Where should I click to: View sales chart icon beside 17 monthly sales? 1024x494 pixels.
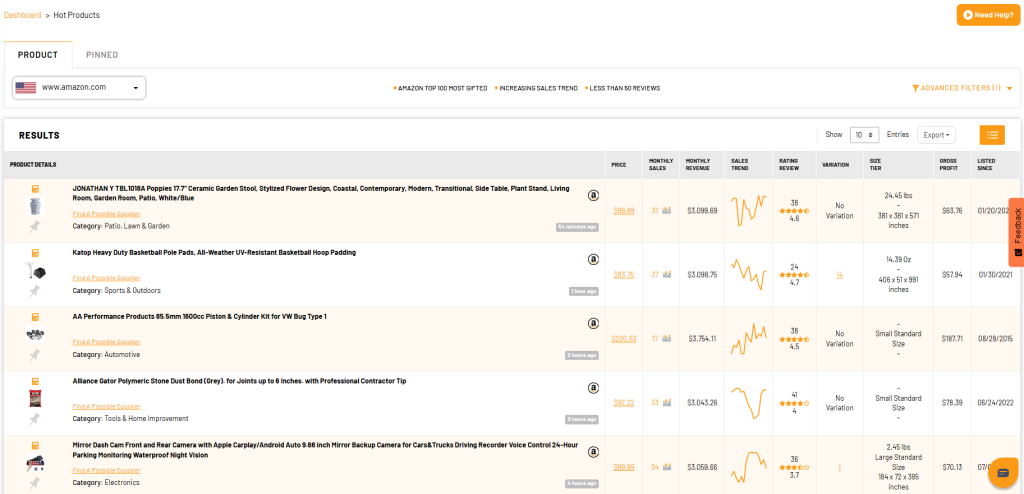click(666, 338)
